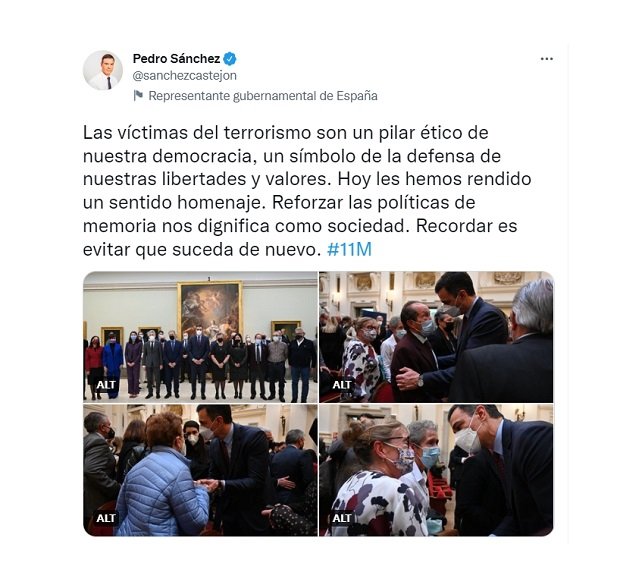This screenshot has height=585, width=638.
Task: Click the government representative flag icon
Action: tap(138, 96)
